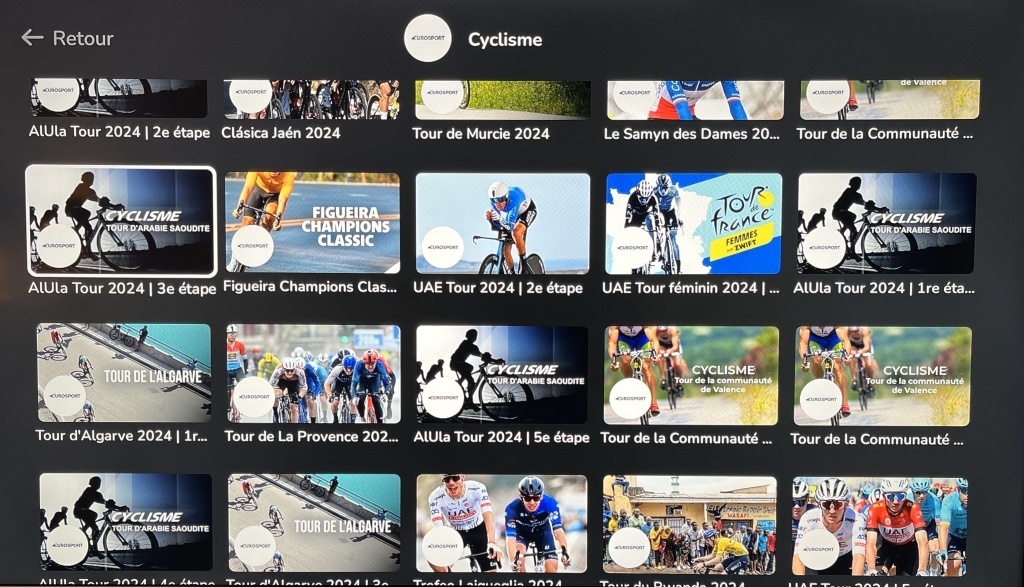Open UAE Tour 2024 2e étape video
The image size is (1024, 587).
[502, 223]
